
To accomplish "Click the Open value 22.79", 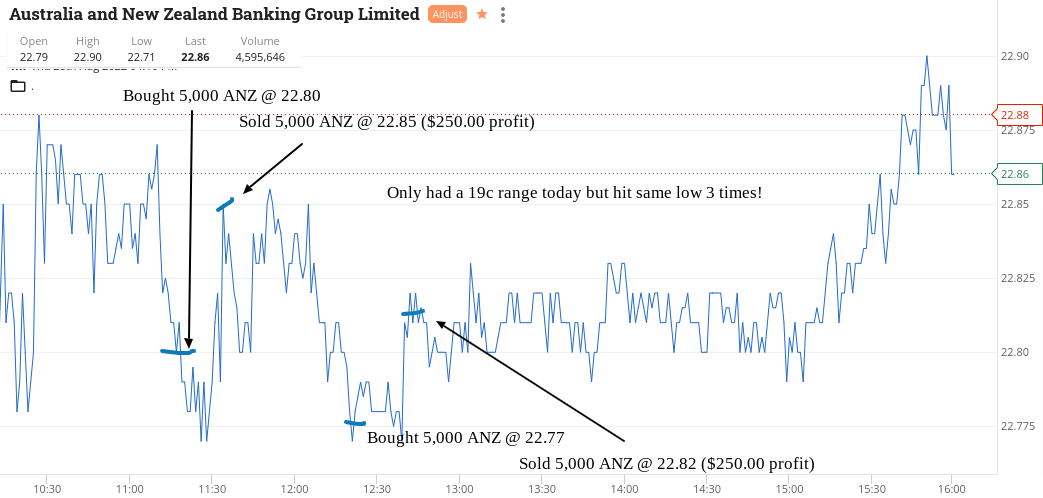I will pyautogui.click(x=34, y=57).
